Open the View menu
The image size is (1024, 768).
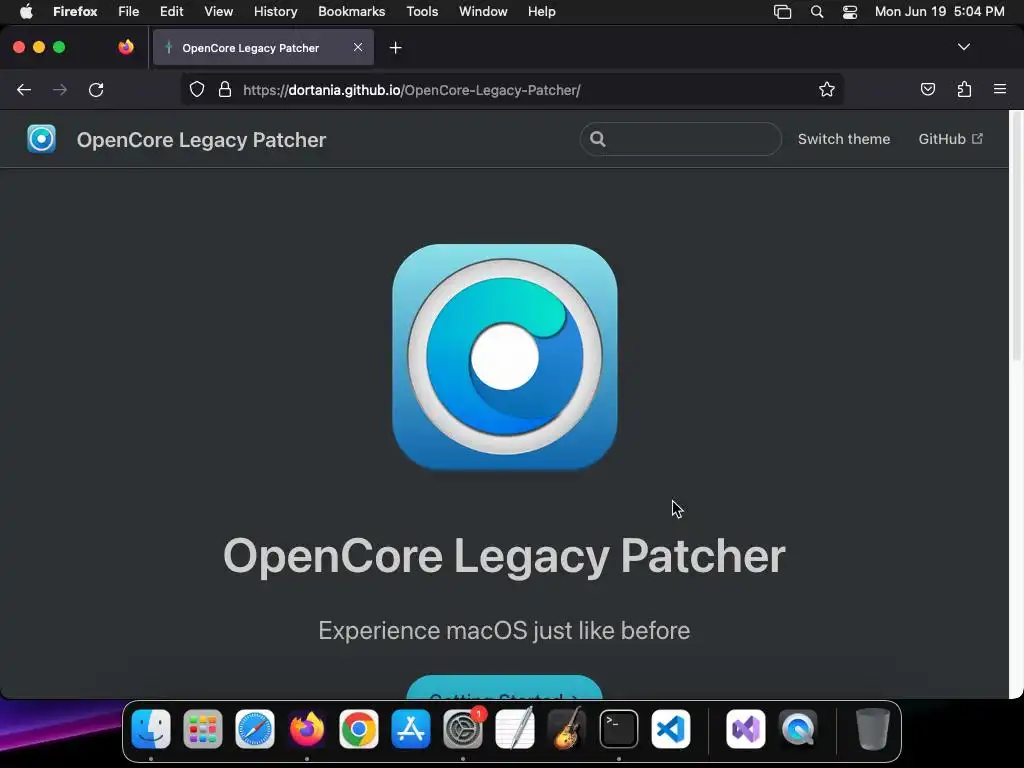pos(218,12)
